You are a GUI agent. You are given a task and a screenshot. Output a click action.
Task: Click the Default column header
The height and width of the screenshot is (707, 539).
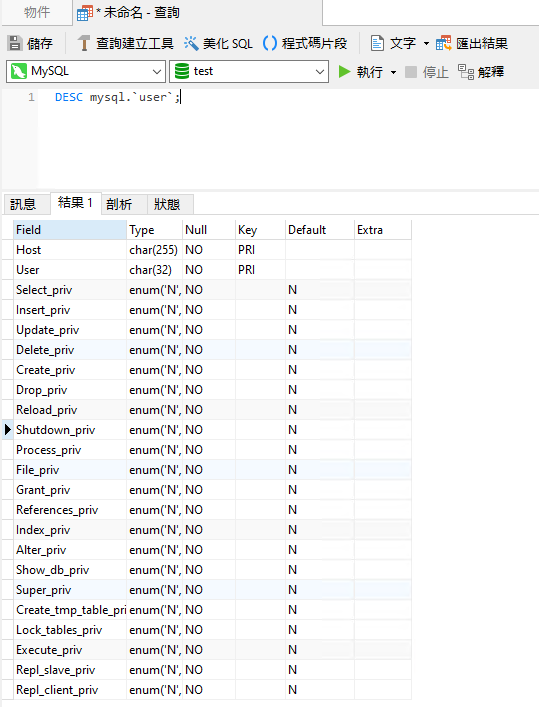click(320, 230)
